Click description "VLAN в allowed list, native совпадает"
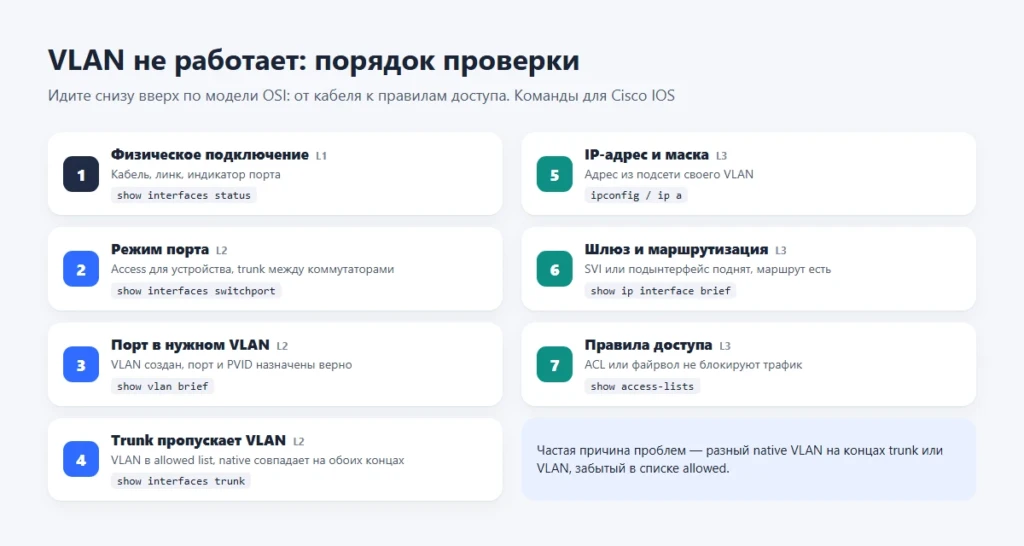This screenshot has width=1024, height=546. [257, 460]
